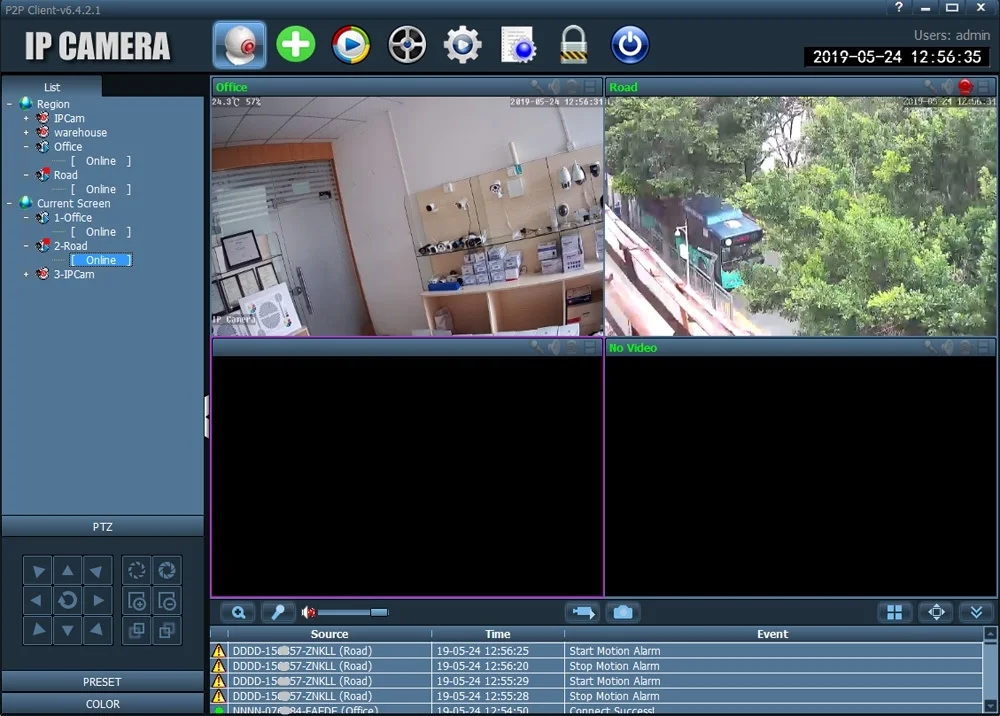Select the 12:56:25 Start Motion Alarm event row

click(596, 651)
